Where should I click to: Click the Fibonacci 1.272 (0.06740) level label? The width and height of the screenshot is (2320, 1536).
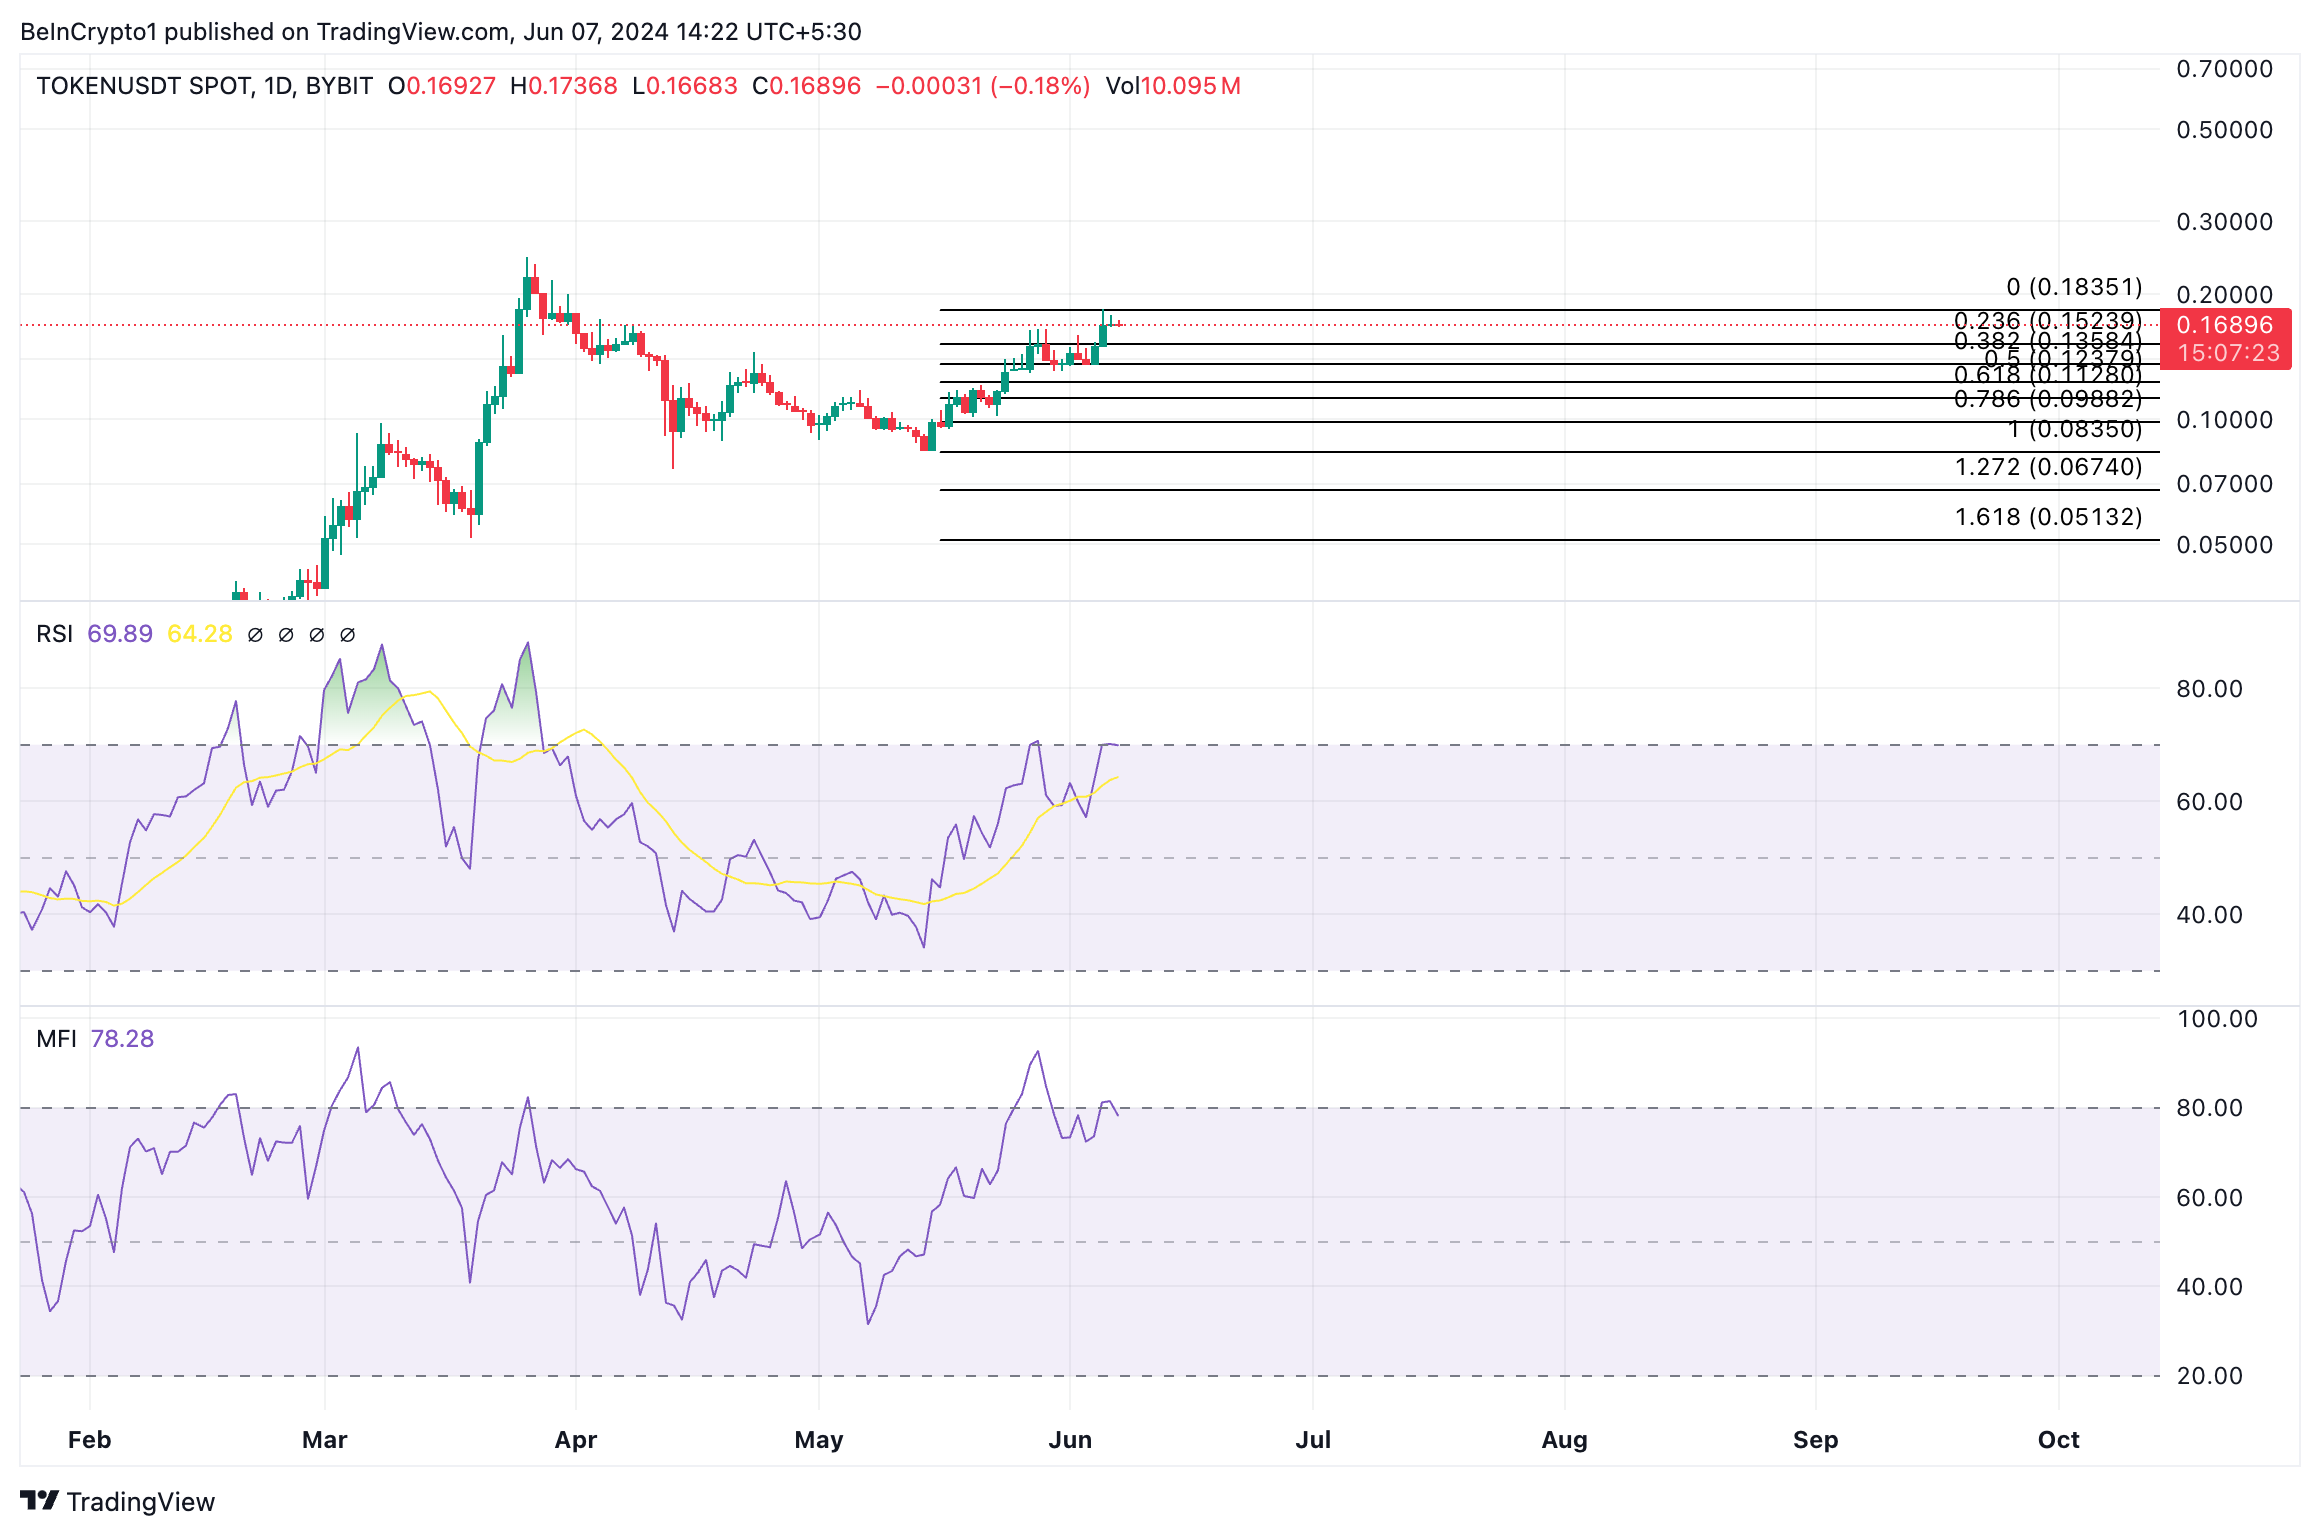2048,467
